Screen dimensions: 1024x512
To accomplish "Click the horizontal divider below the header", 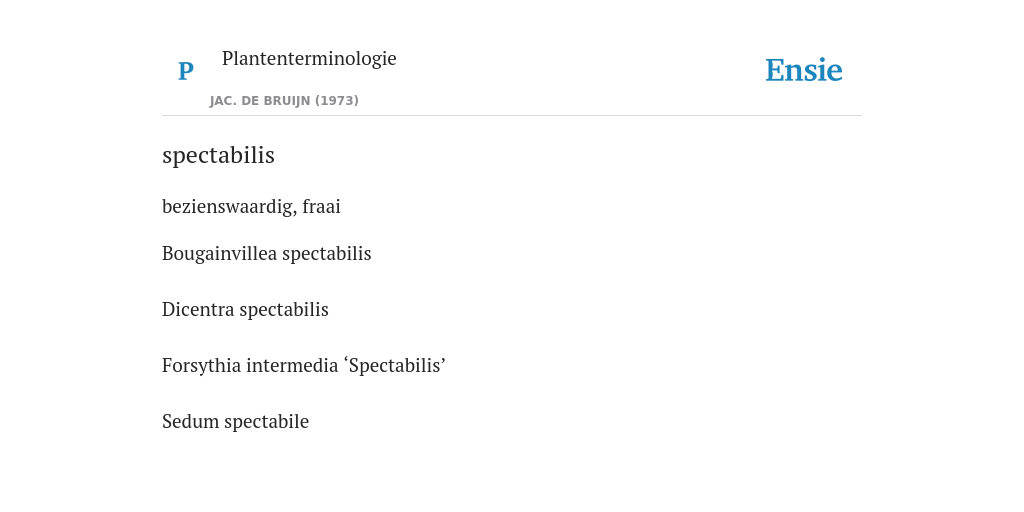I will [x=512, y=116].
